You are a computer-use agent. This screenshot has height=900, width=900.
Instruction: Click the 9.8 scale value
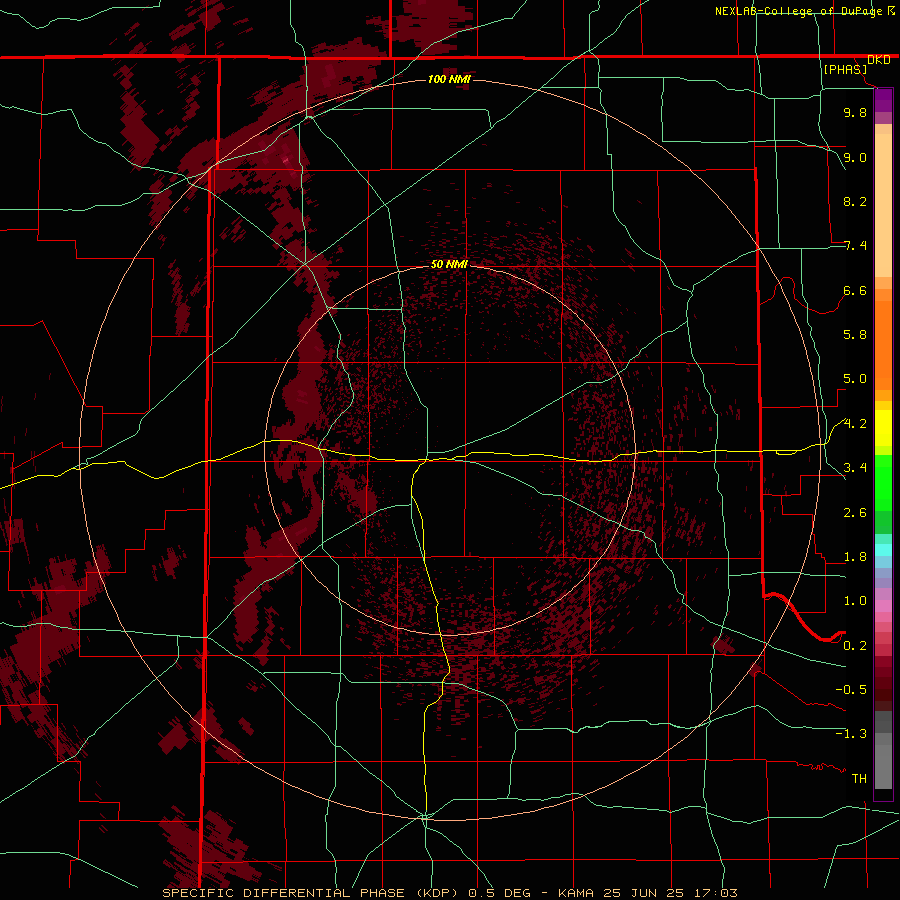point(855,112)
